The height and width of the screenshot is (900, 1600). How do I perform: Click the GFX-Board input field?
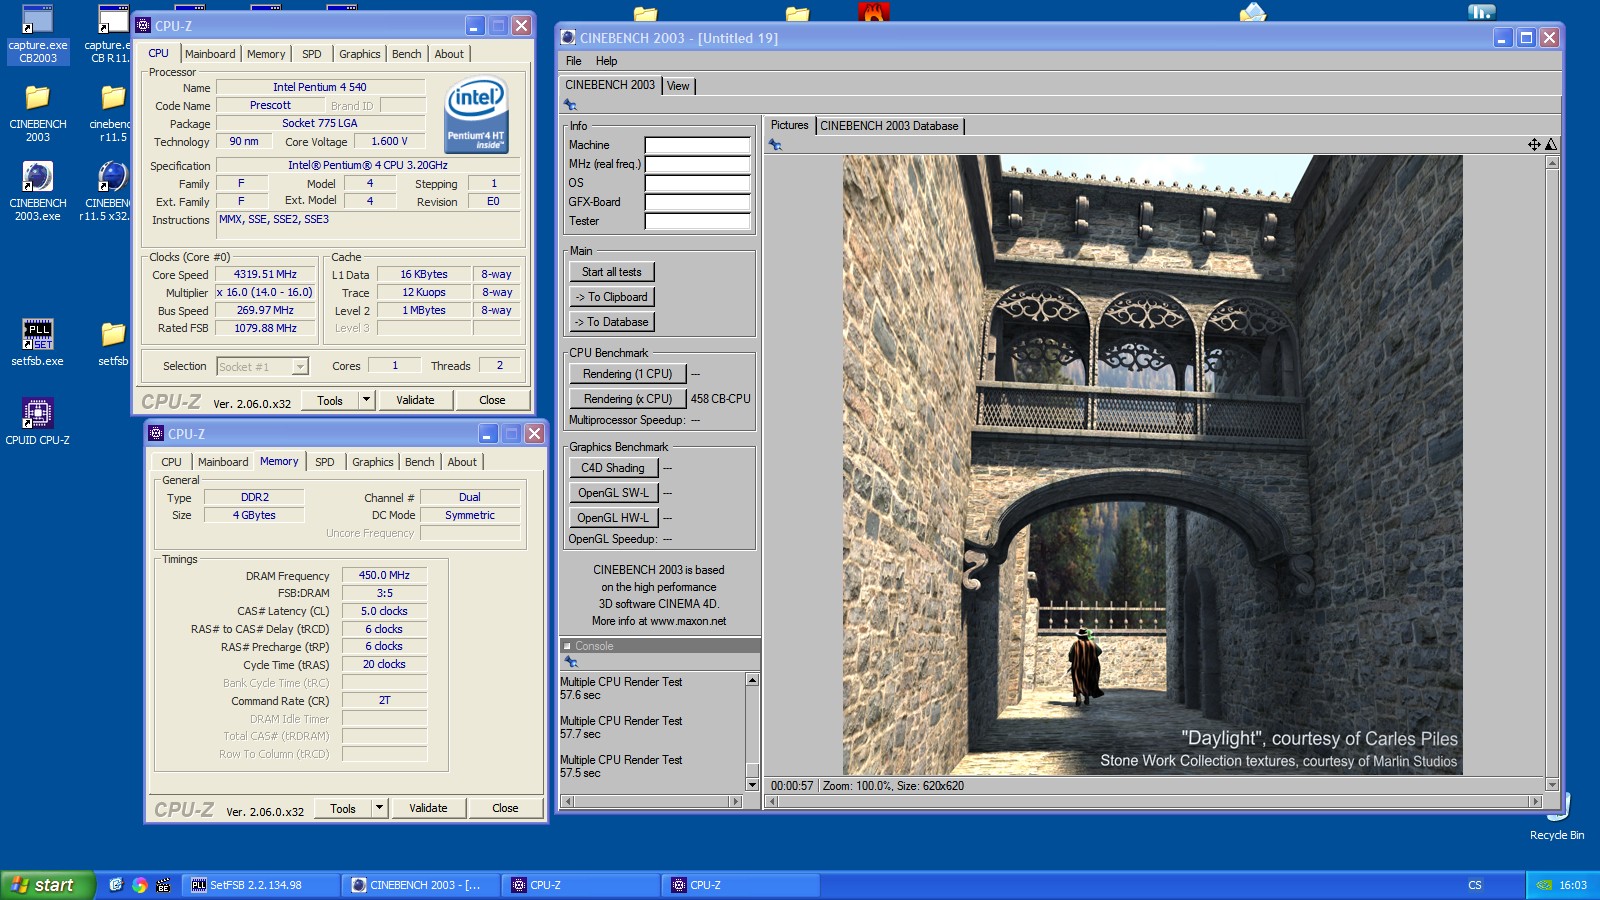[x=697, y=202]
